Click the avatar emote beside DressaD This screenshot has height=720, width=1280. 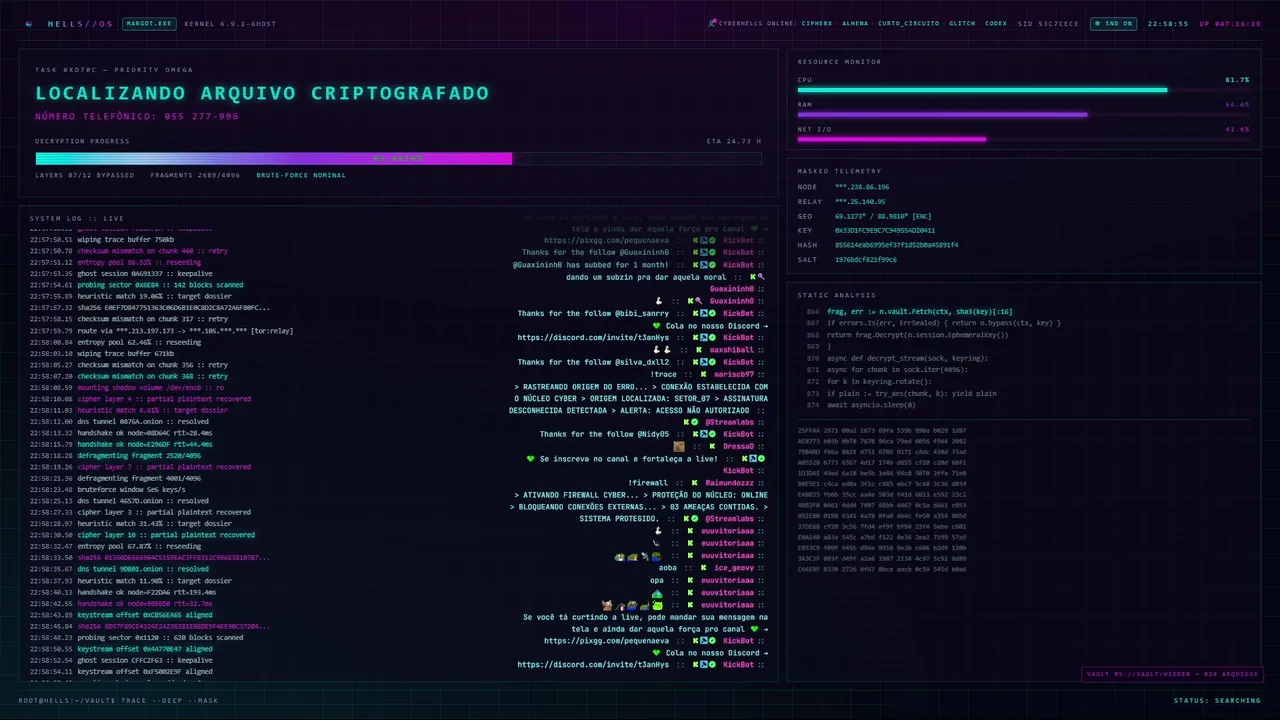coord(679,447)
